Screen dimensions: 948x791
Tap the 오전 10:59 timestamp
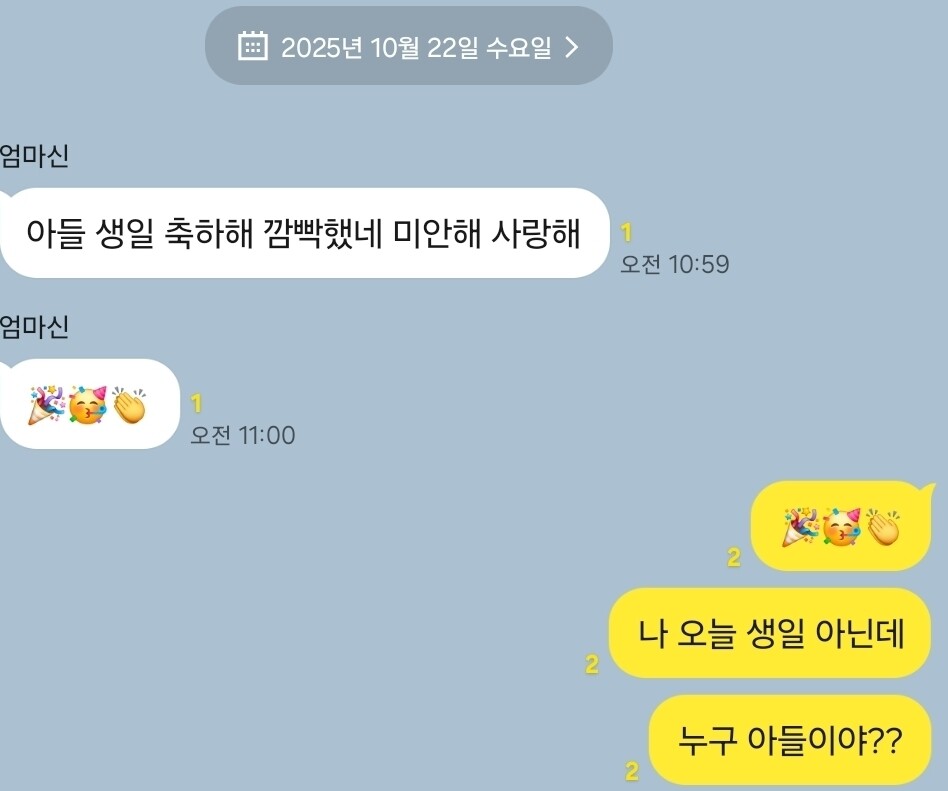[x=675, y=264]
